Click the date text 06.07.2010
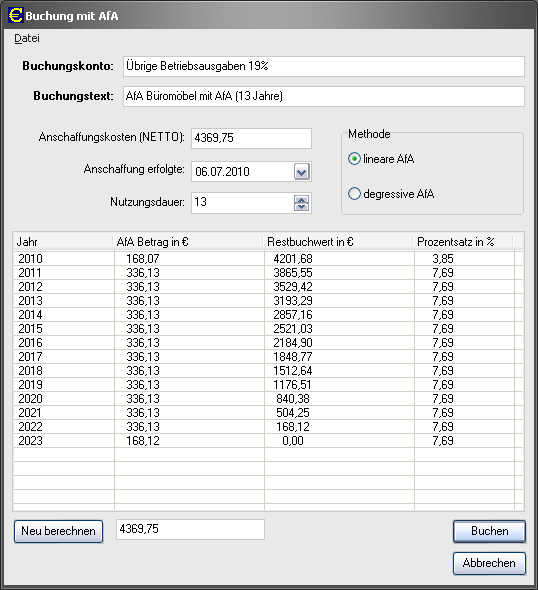 coord(222,172)
